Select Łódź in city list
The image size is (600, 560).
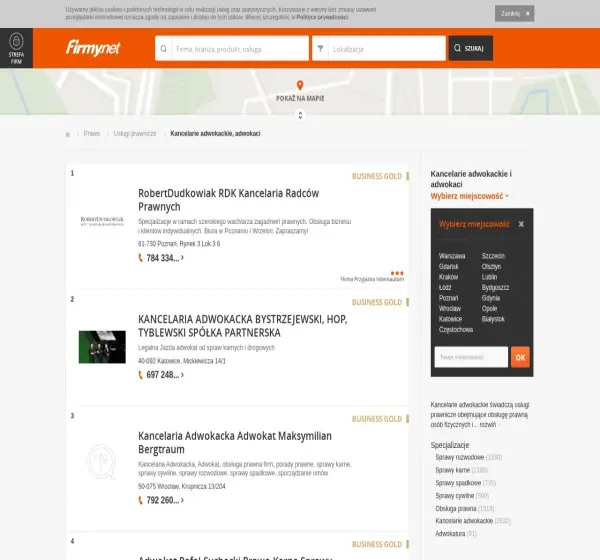(445, 287)
